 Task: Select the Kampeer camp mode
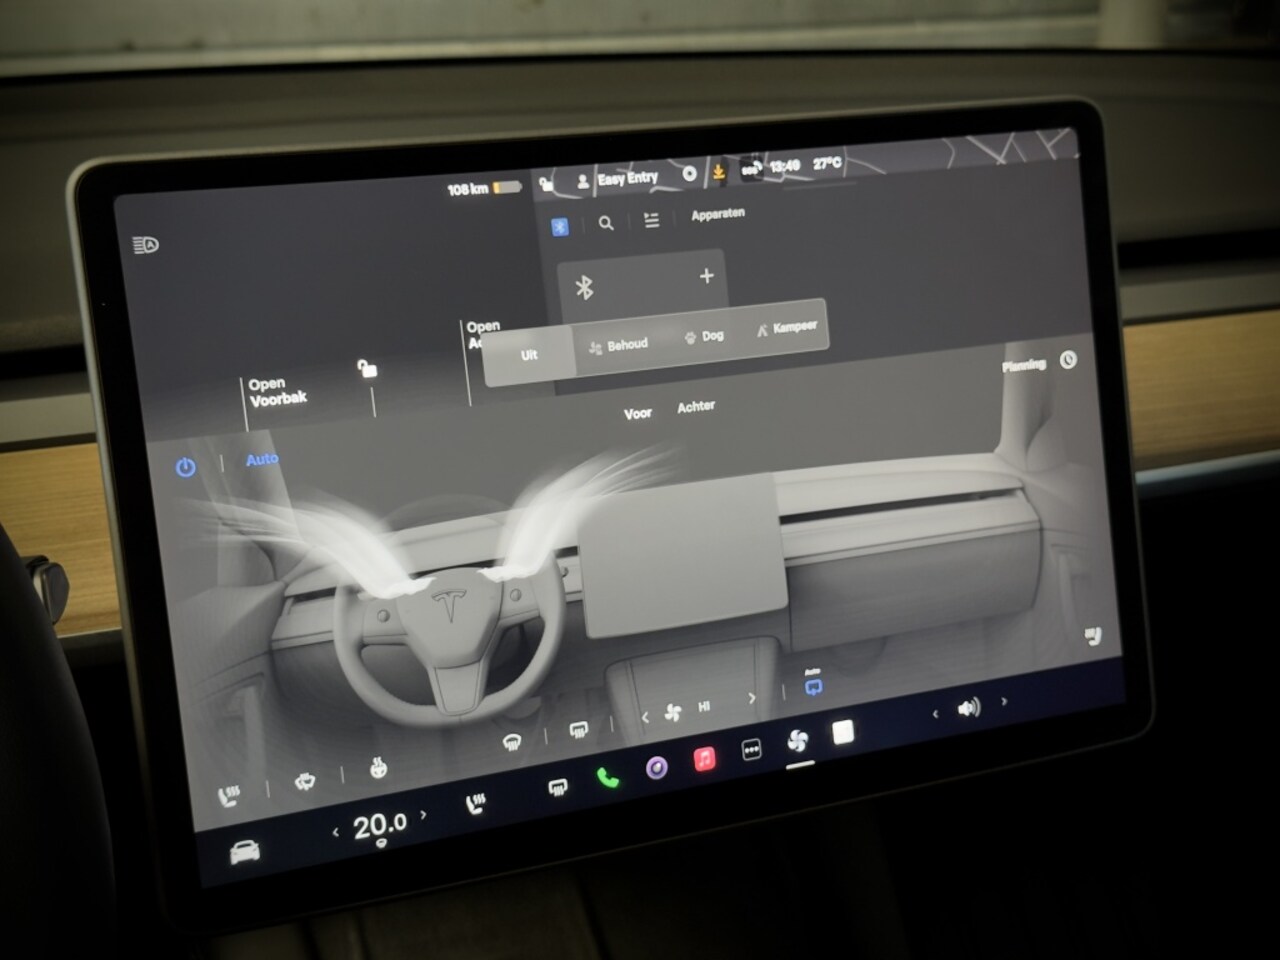(x=787, y=327)
